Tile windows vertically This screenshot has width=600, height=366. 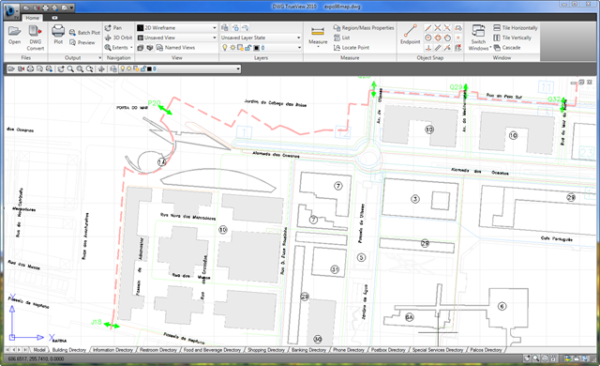512,38
